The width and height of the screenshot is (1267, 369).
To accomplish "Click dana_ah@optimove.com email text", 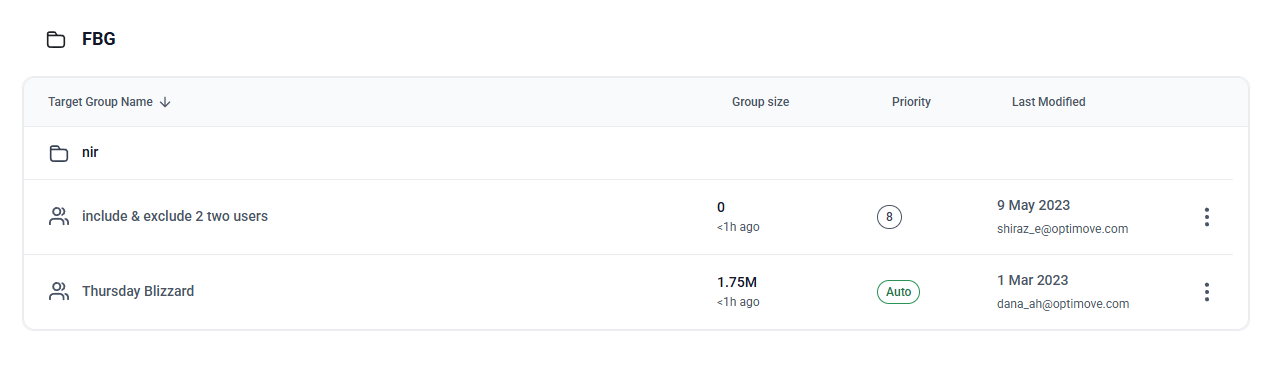I will (1063, 304).
